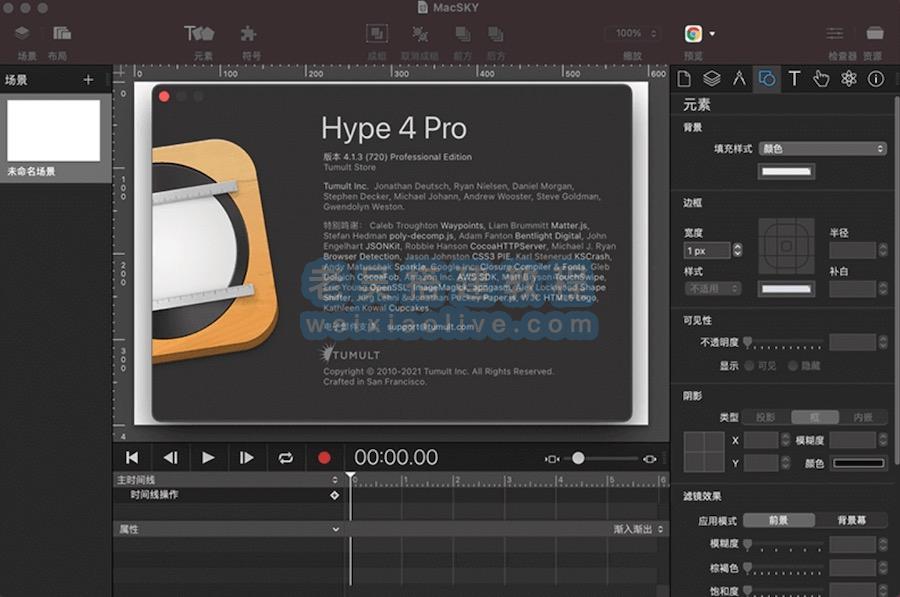Open the Actions inspector hand tab
The width and height of the screenshot is (900, 597).
(x=821, y=78)
